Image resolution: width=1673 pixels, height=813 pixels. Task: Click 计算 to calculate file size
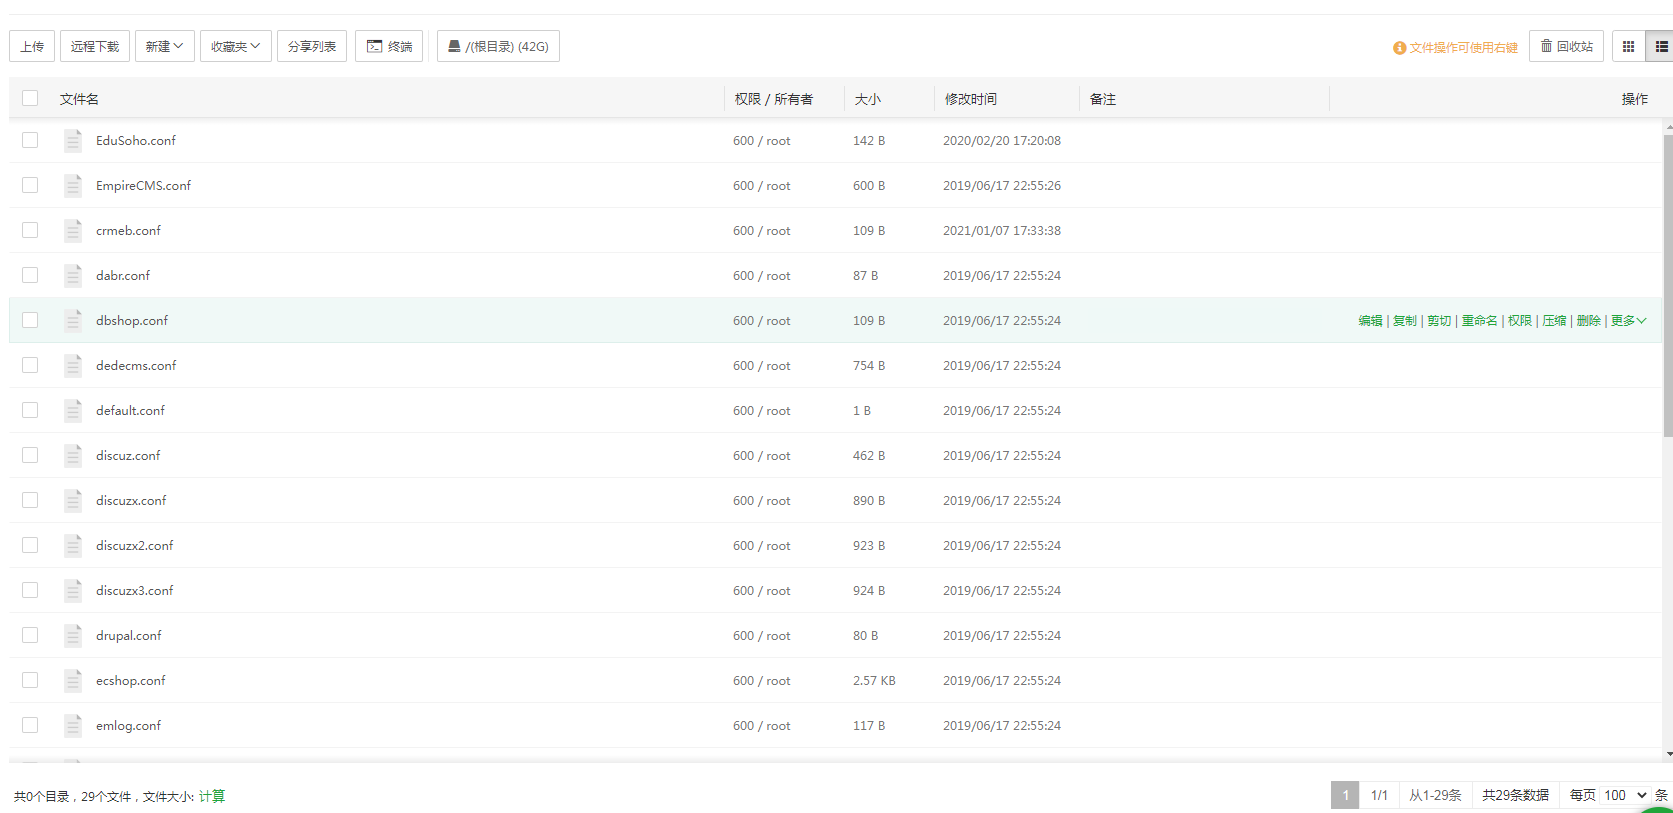pyautogui.click(x=212, y=796)
